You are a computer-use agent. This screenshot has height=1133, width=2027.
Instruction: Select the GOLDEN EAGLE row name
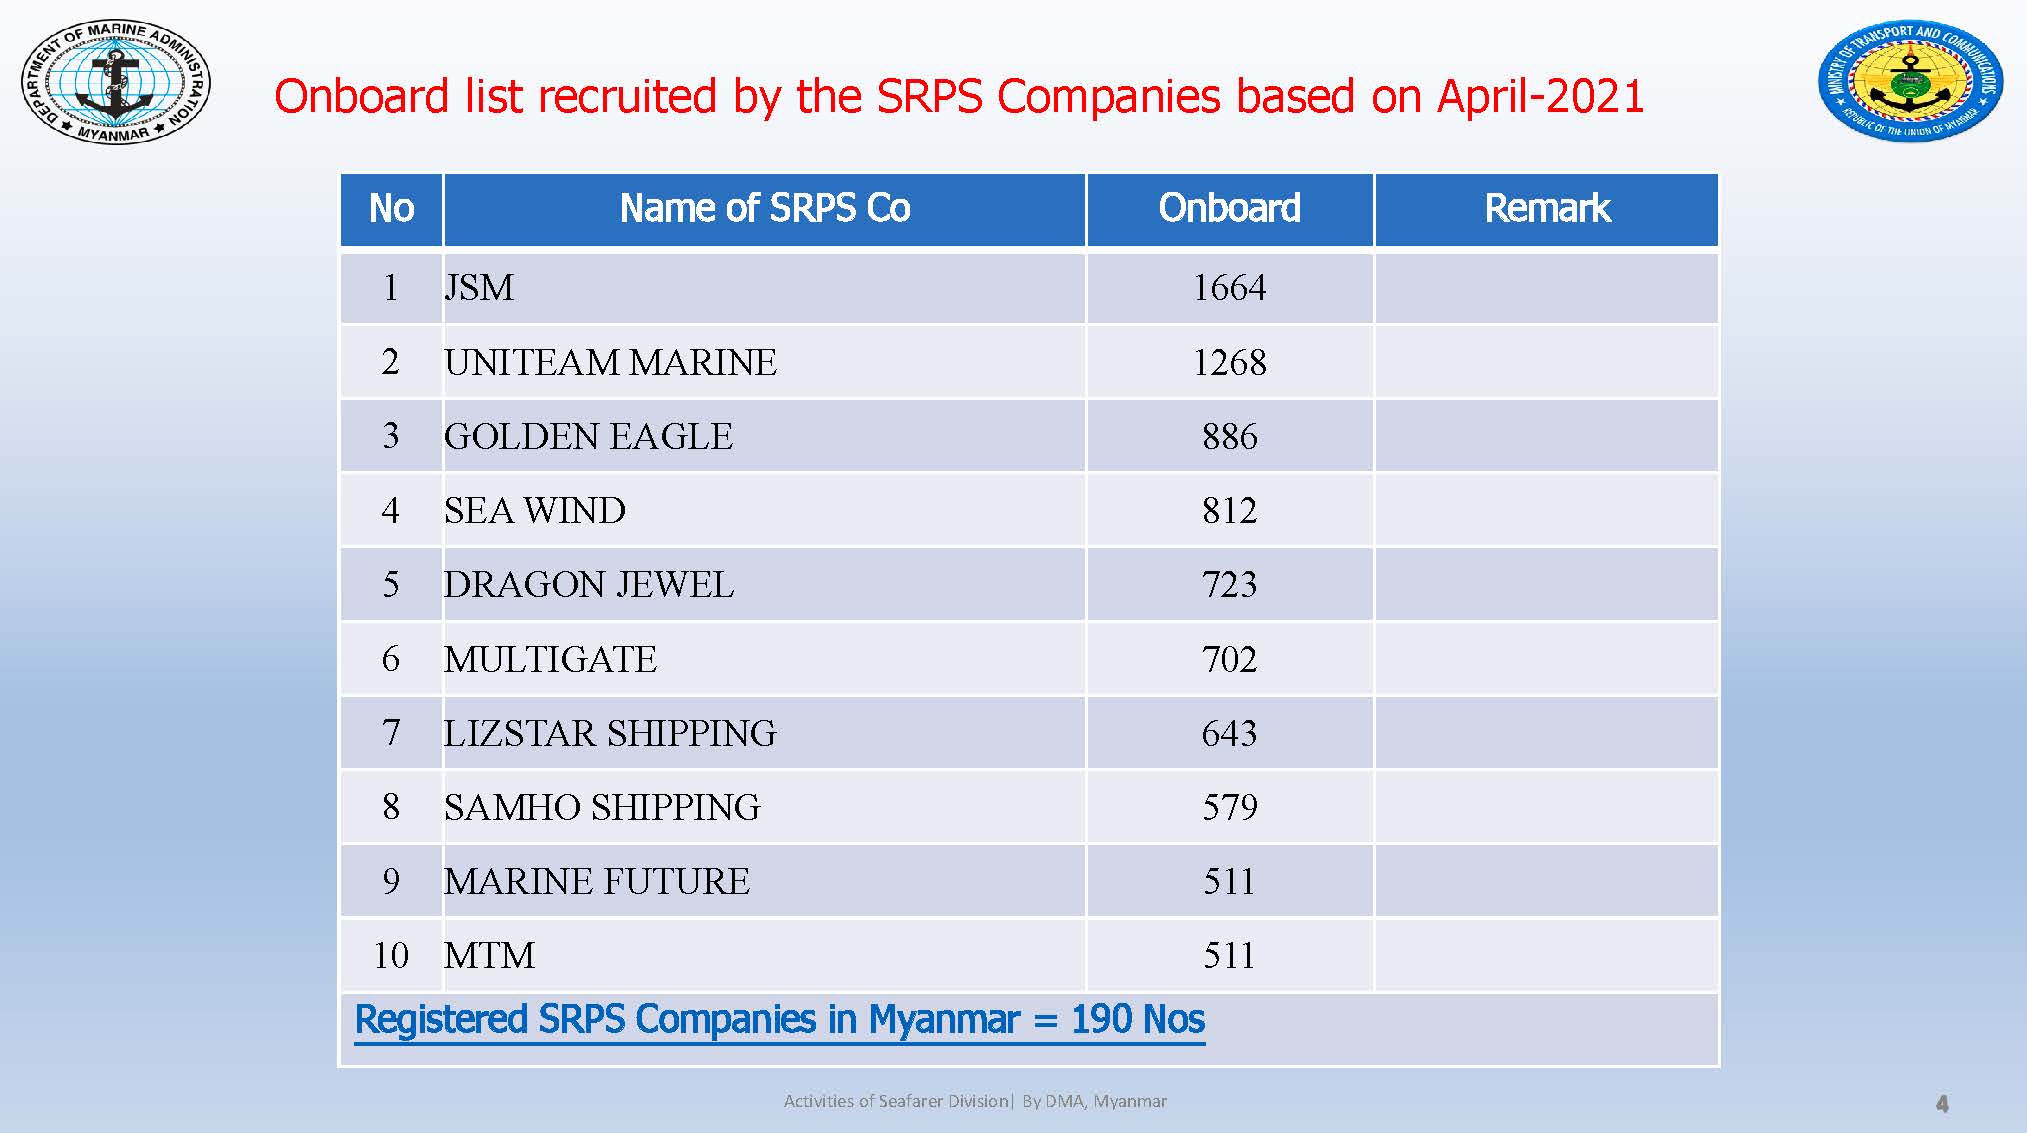pos(588,436)
